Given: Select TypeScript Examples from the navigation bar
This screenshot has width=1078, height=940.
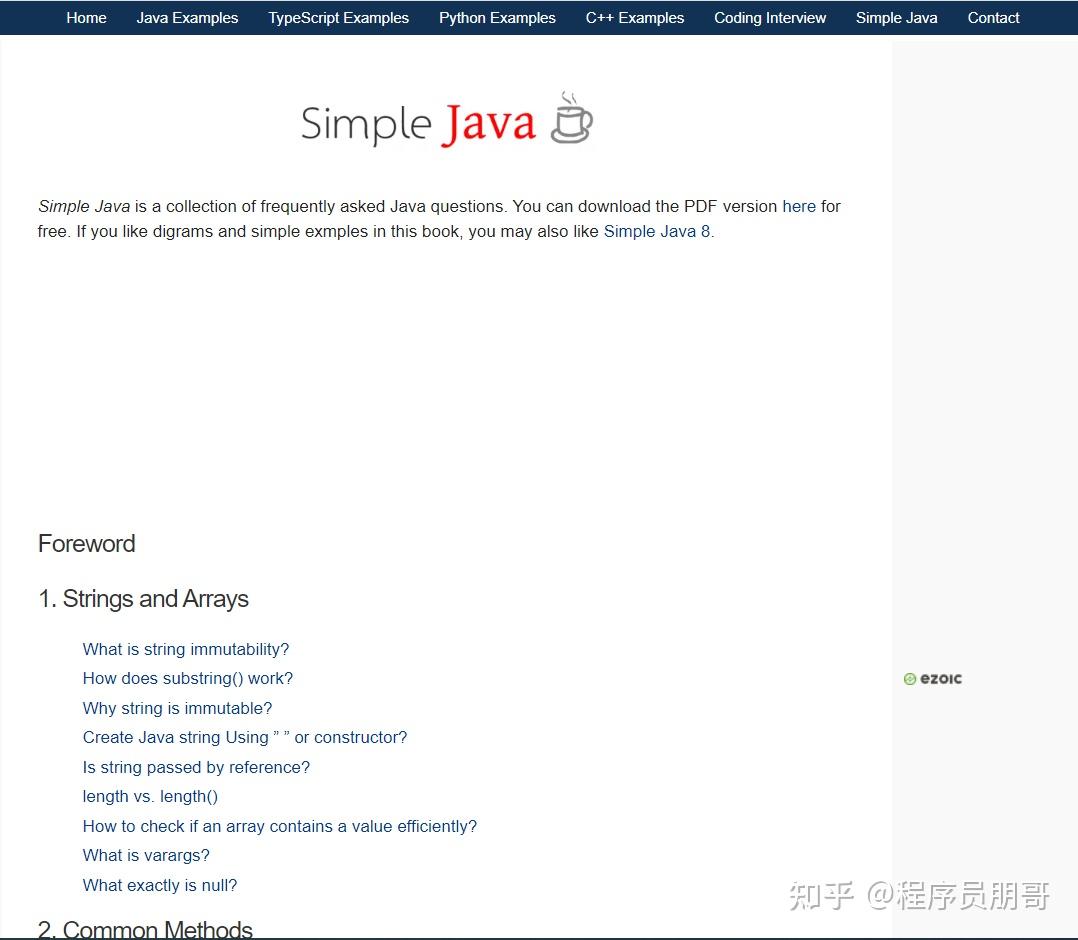Looking at the screenshot, I should 338,17.
